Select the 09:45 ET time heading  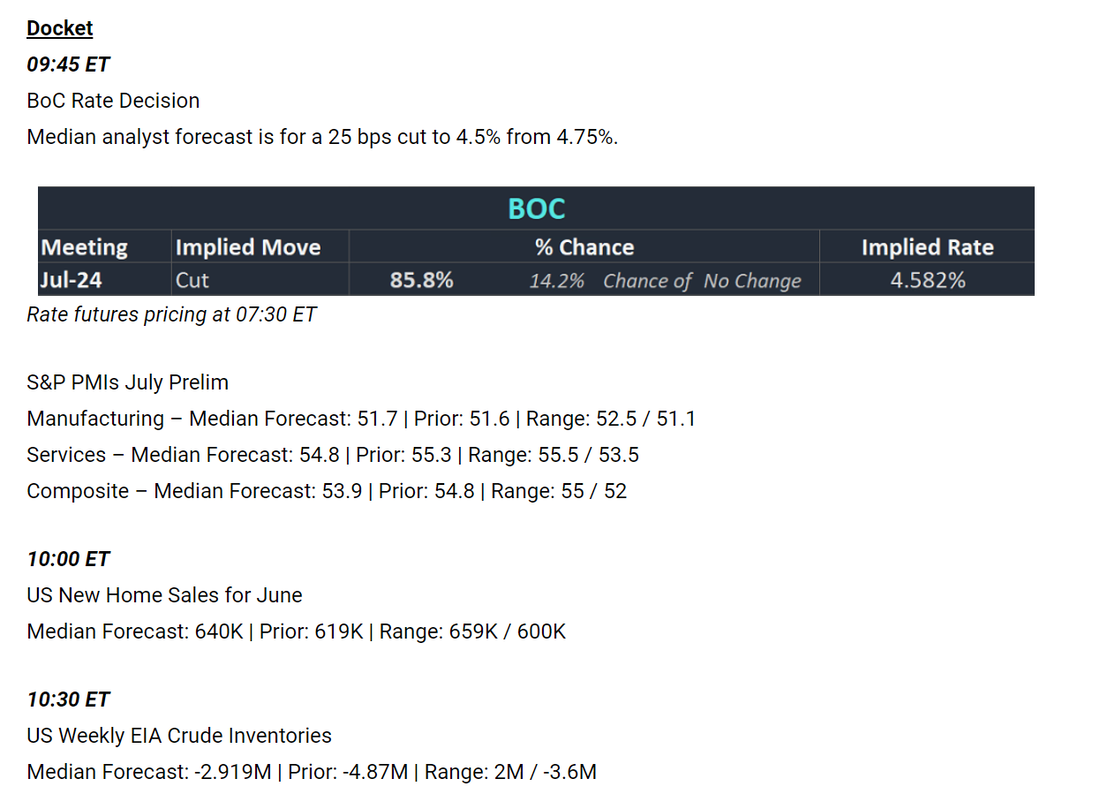pyautogui.click(x=68, y=65)
